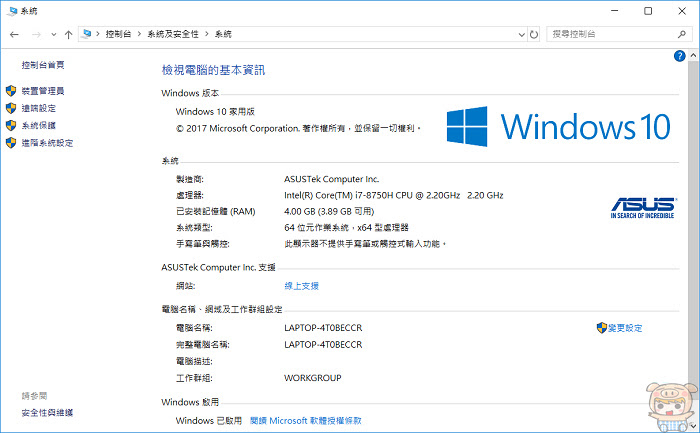The width and height of the screenshot is (700, 433).
Task: Open the 線上支援 website link
Action: pos(301,286)
